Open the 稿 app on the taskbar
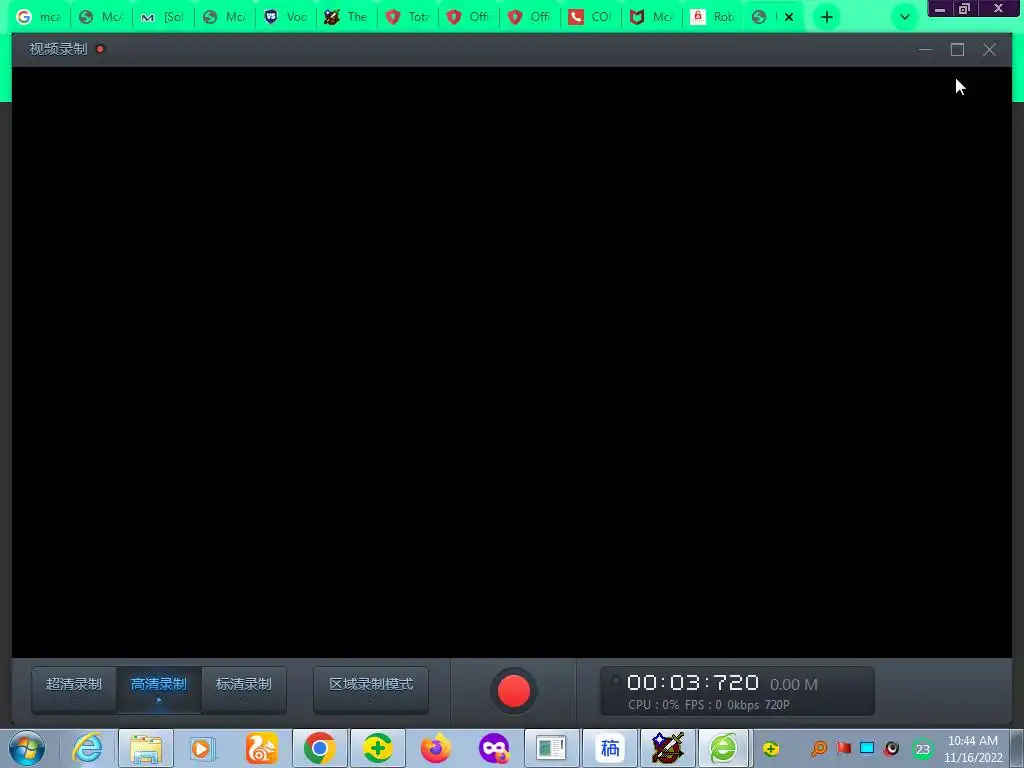Viewport: 1024px width, 768px height. point(609,748)
